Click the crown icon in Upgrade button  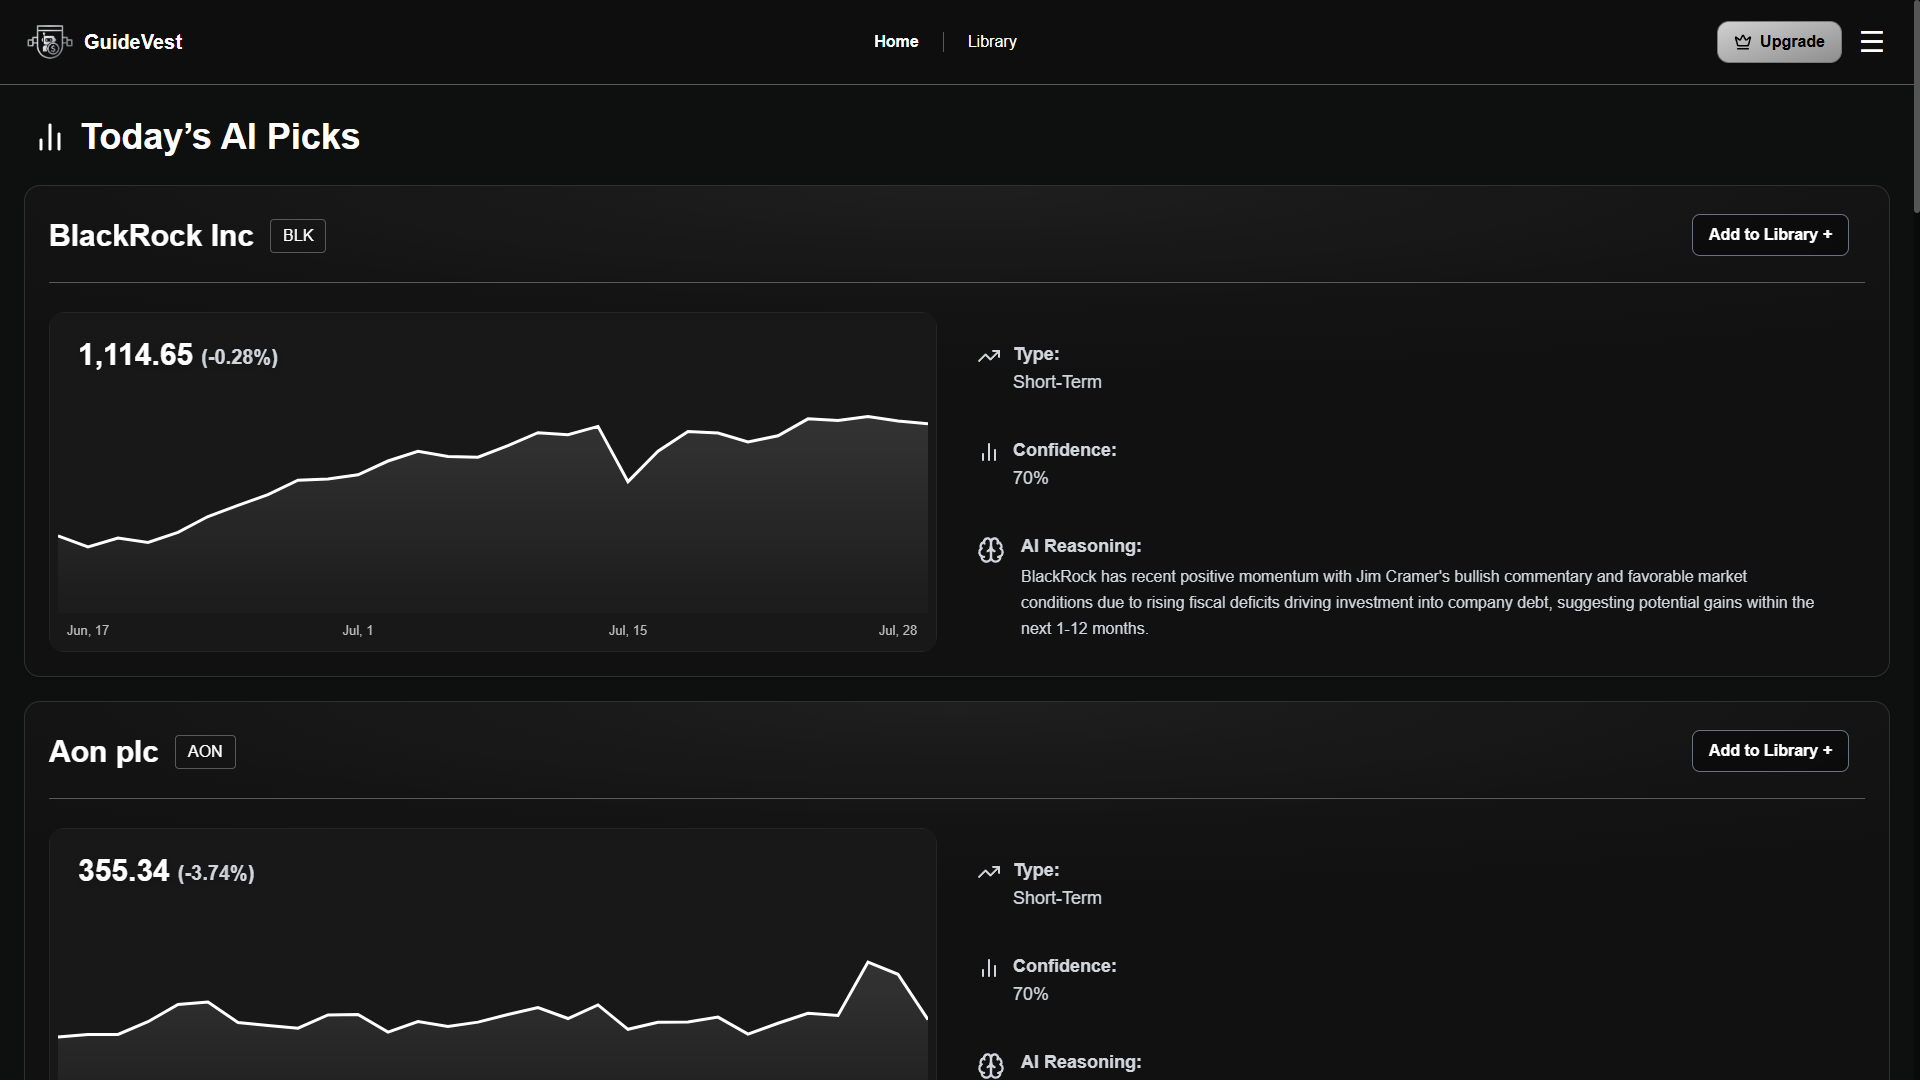click(1743, 42)
